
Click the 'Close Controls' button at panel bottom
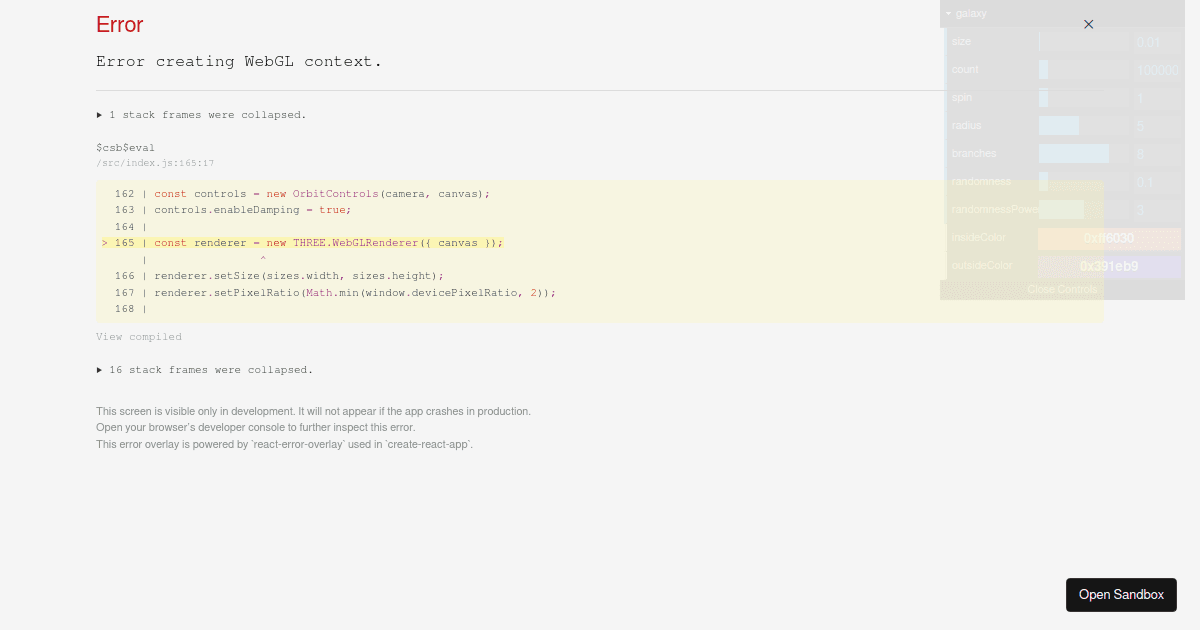point(1062,289)
